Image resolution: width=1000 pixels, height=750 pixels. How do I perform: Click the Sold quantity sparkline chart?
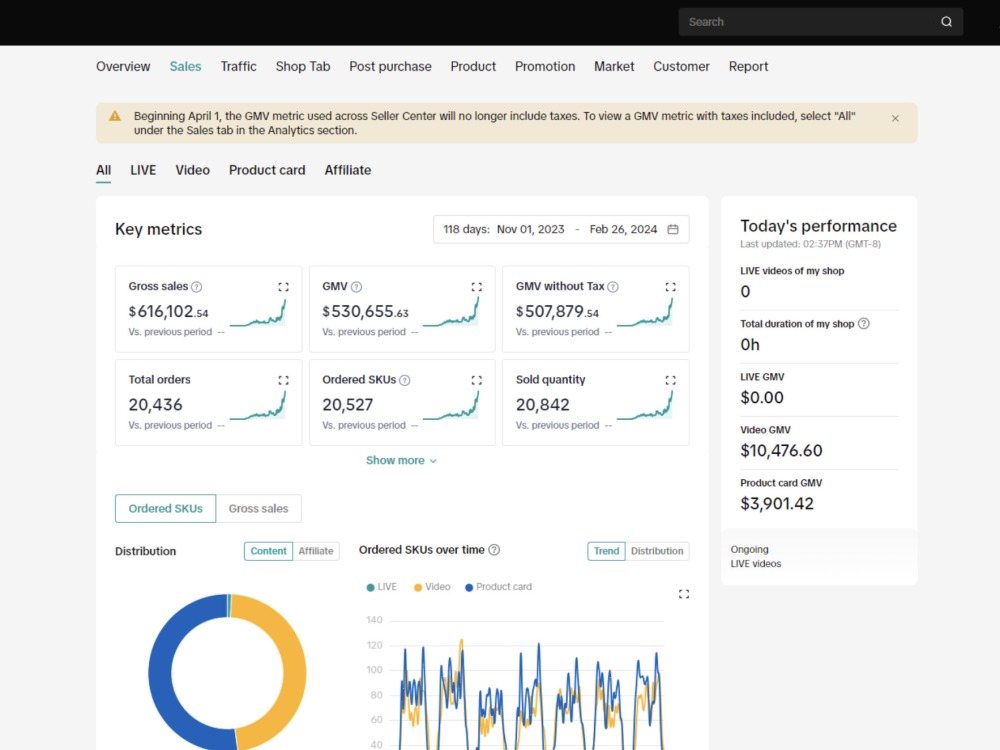(645, 406)
